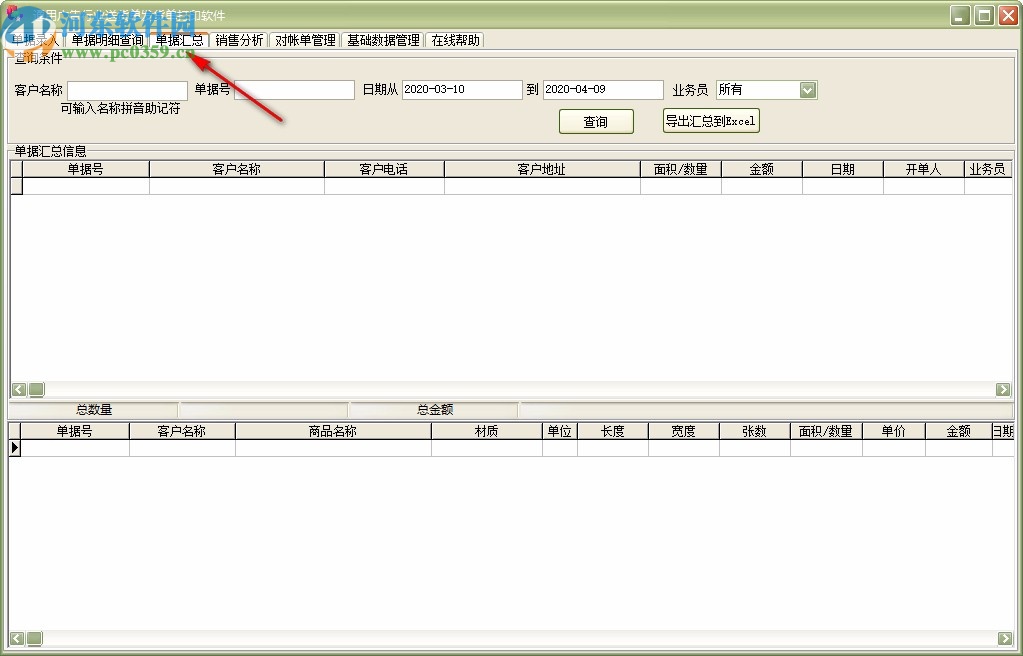Click the 客户地址 column header
Screen dimensions: 1023x656
point(542,169)
